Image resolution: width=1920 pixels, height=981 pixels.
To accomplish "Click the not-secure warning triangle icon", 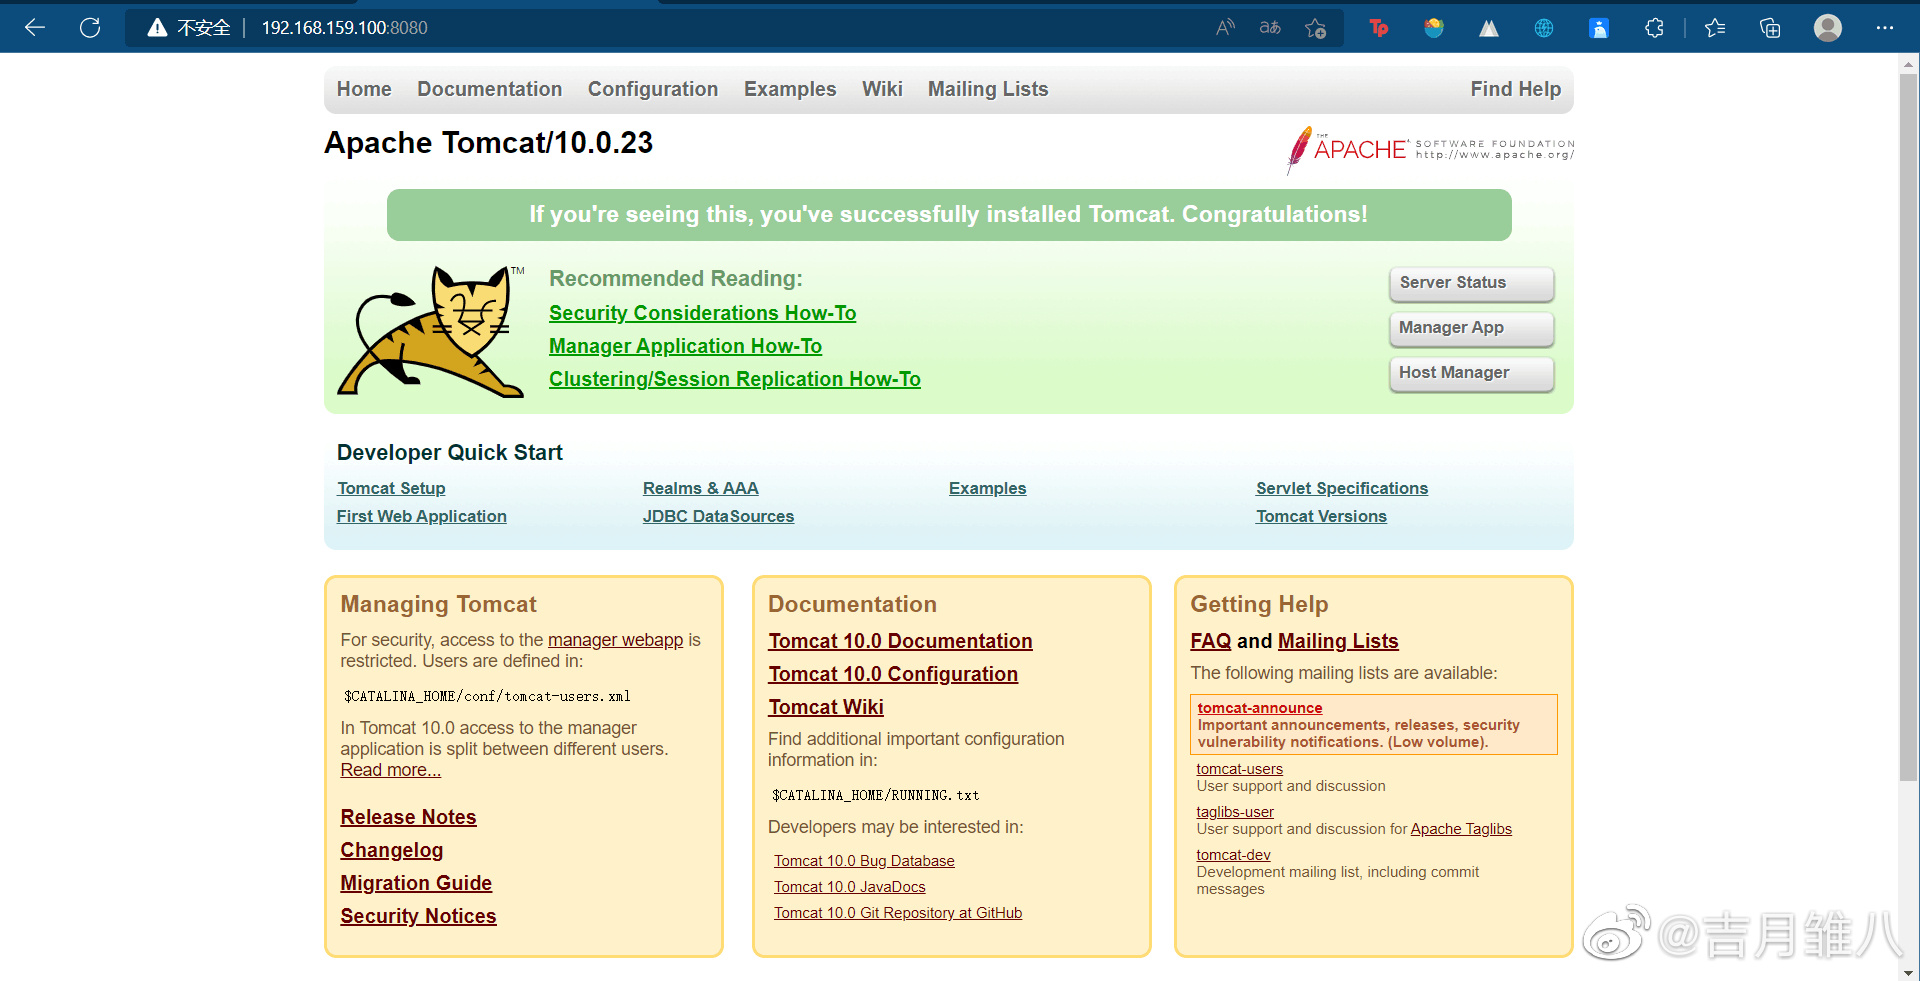I will click(157, 28).
